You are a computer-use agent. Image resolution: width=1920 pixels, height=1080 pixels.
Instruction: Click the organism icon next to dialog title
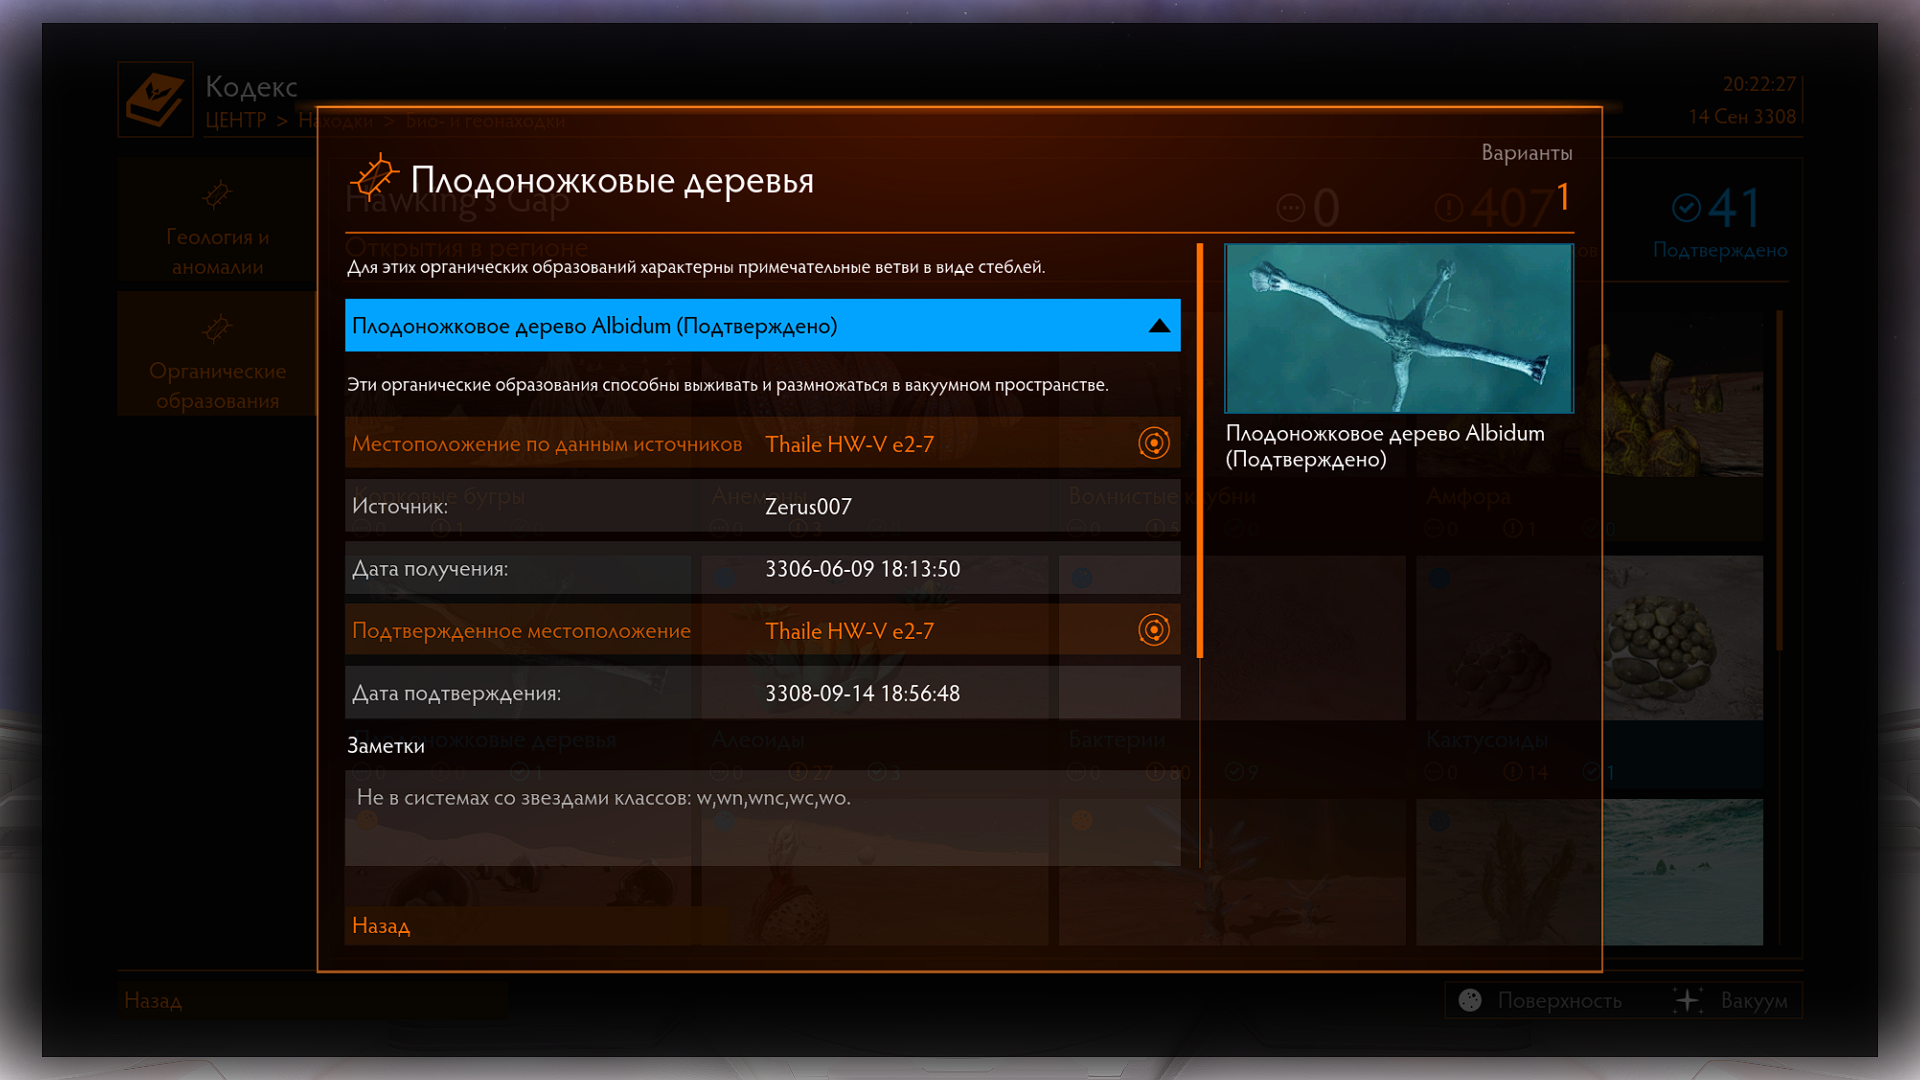(373, 178)
